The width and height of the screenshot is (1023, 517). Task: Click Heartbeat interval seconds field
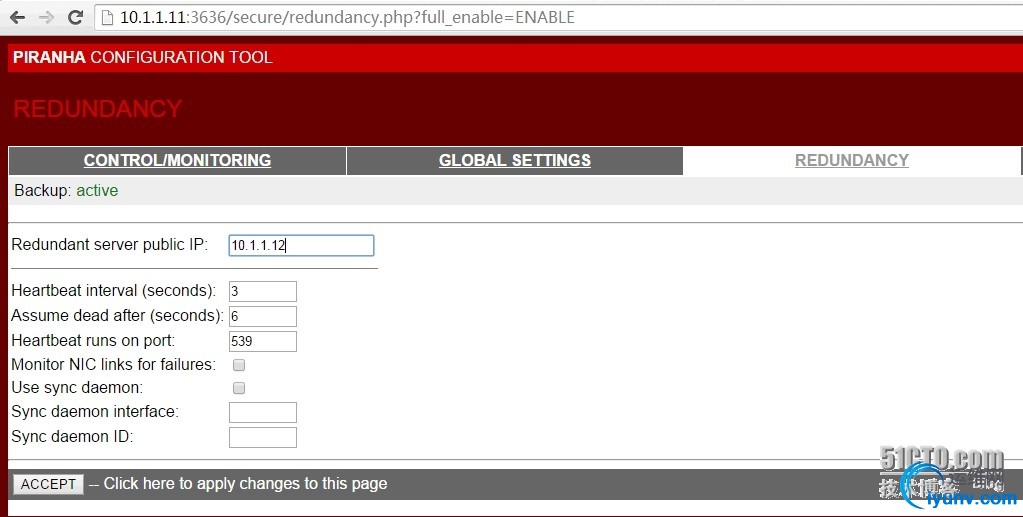[263, 291]
